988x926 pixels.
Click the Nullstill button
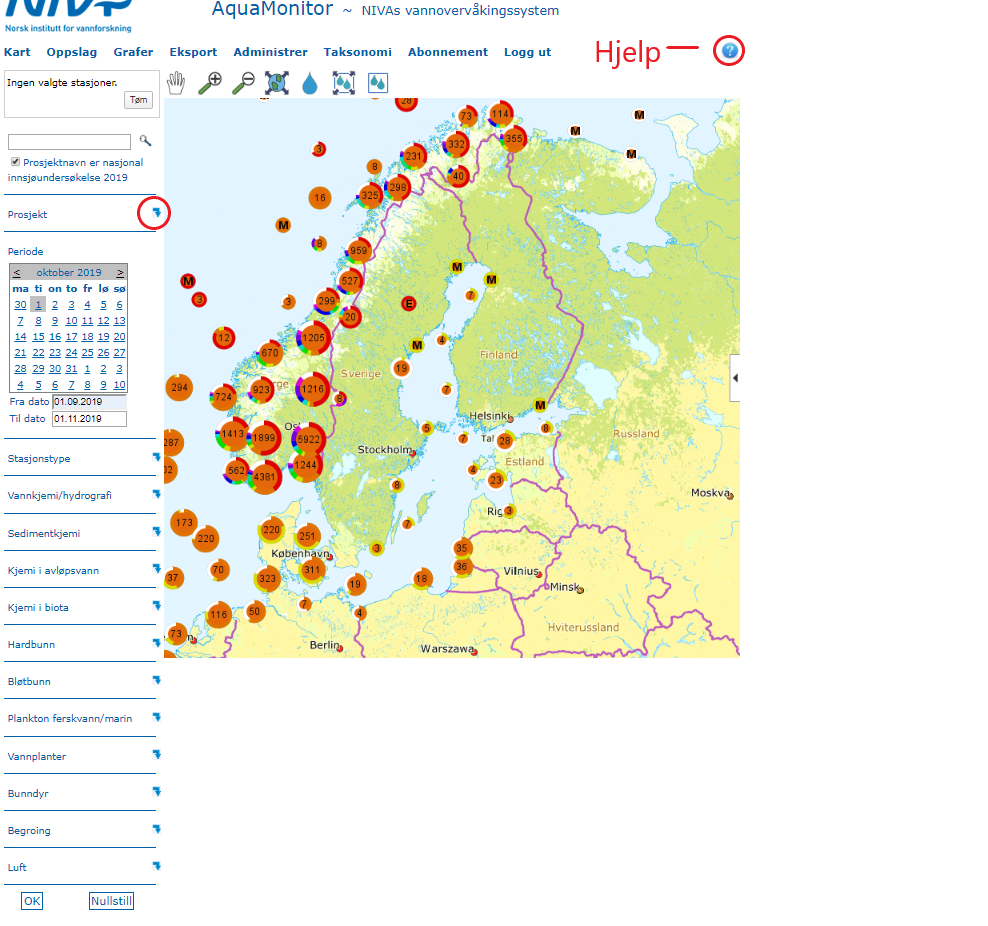click(x=111, y=901)
